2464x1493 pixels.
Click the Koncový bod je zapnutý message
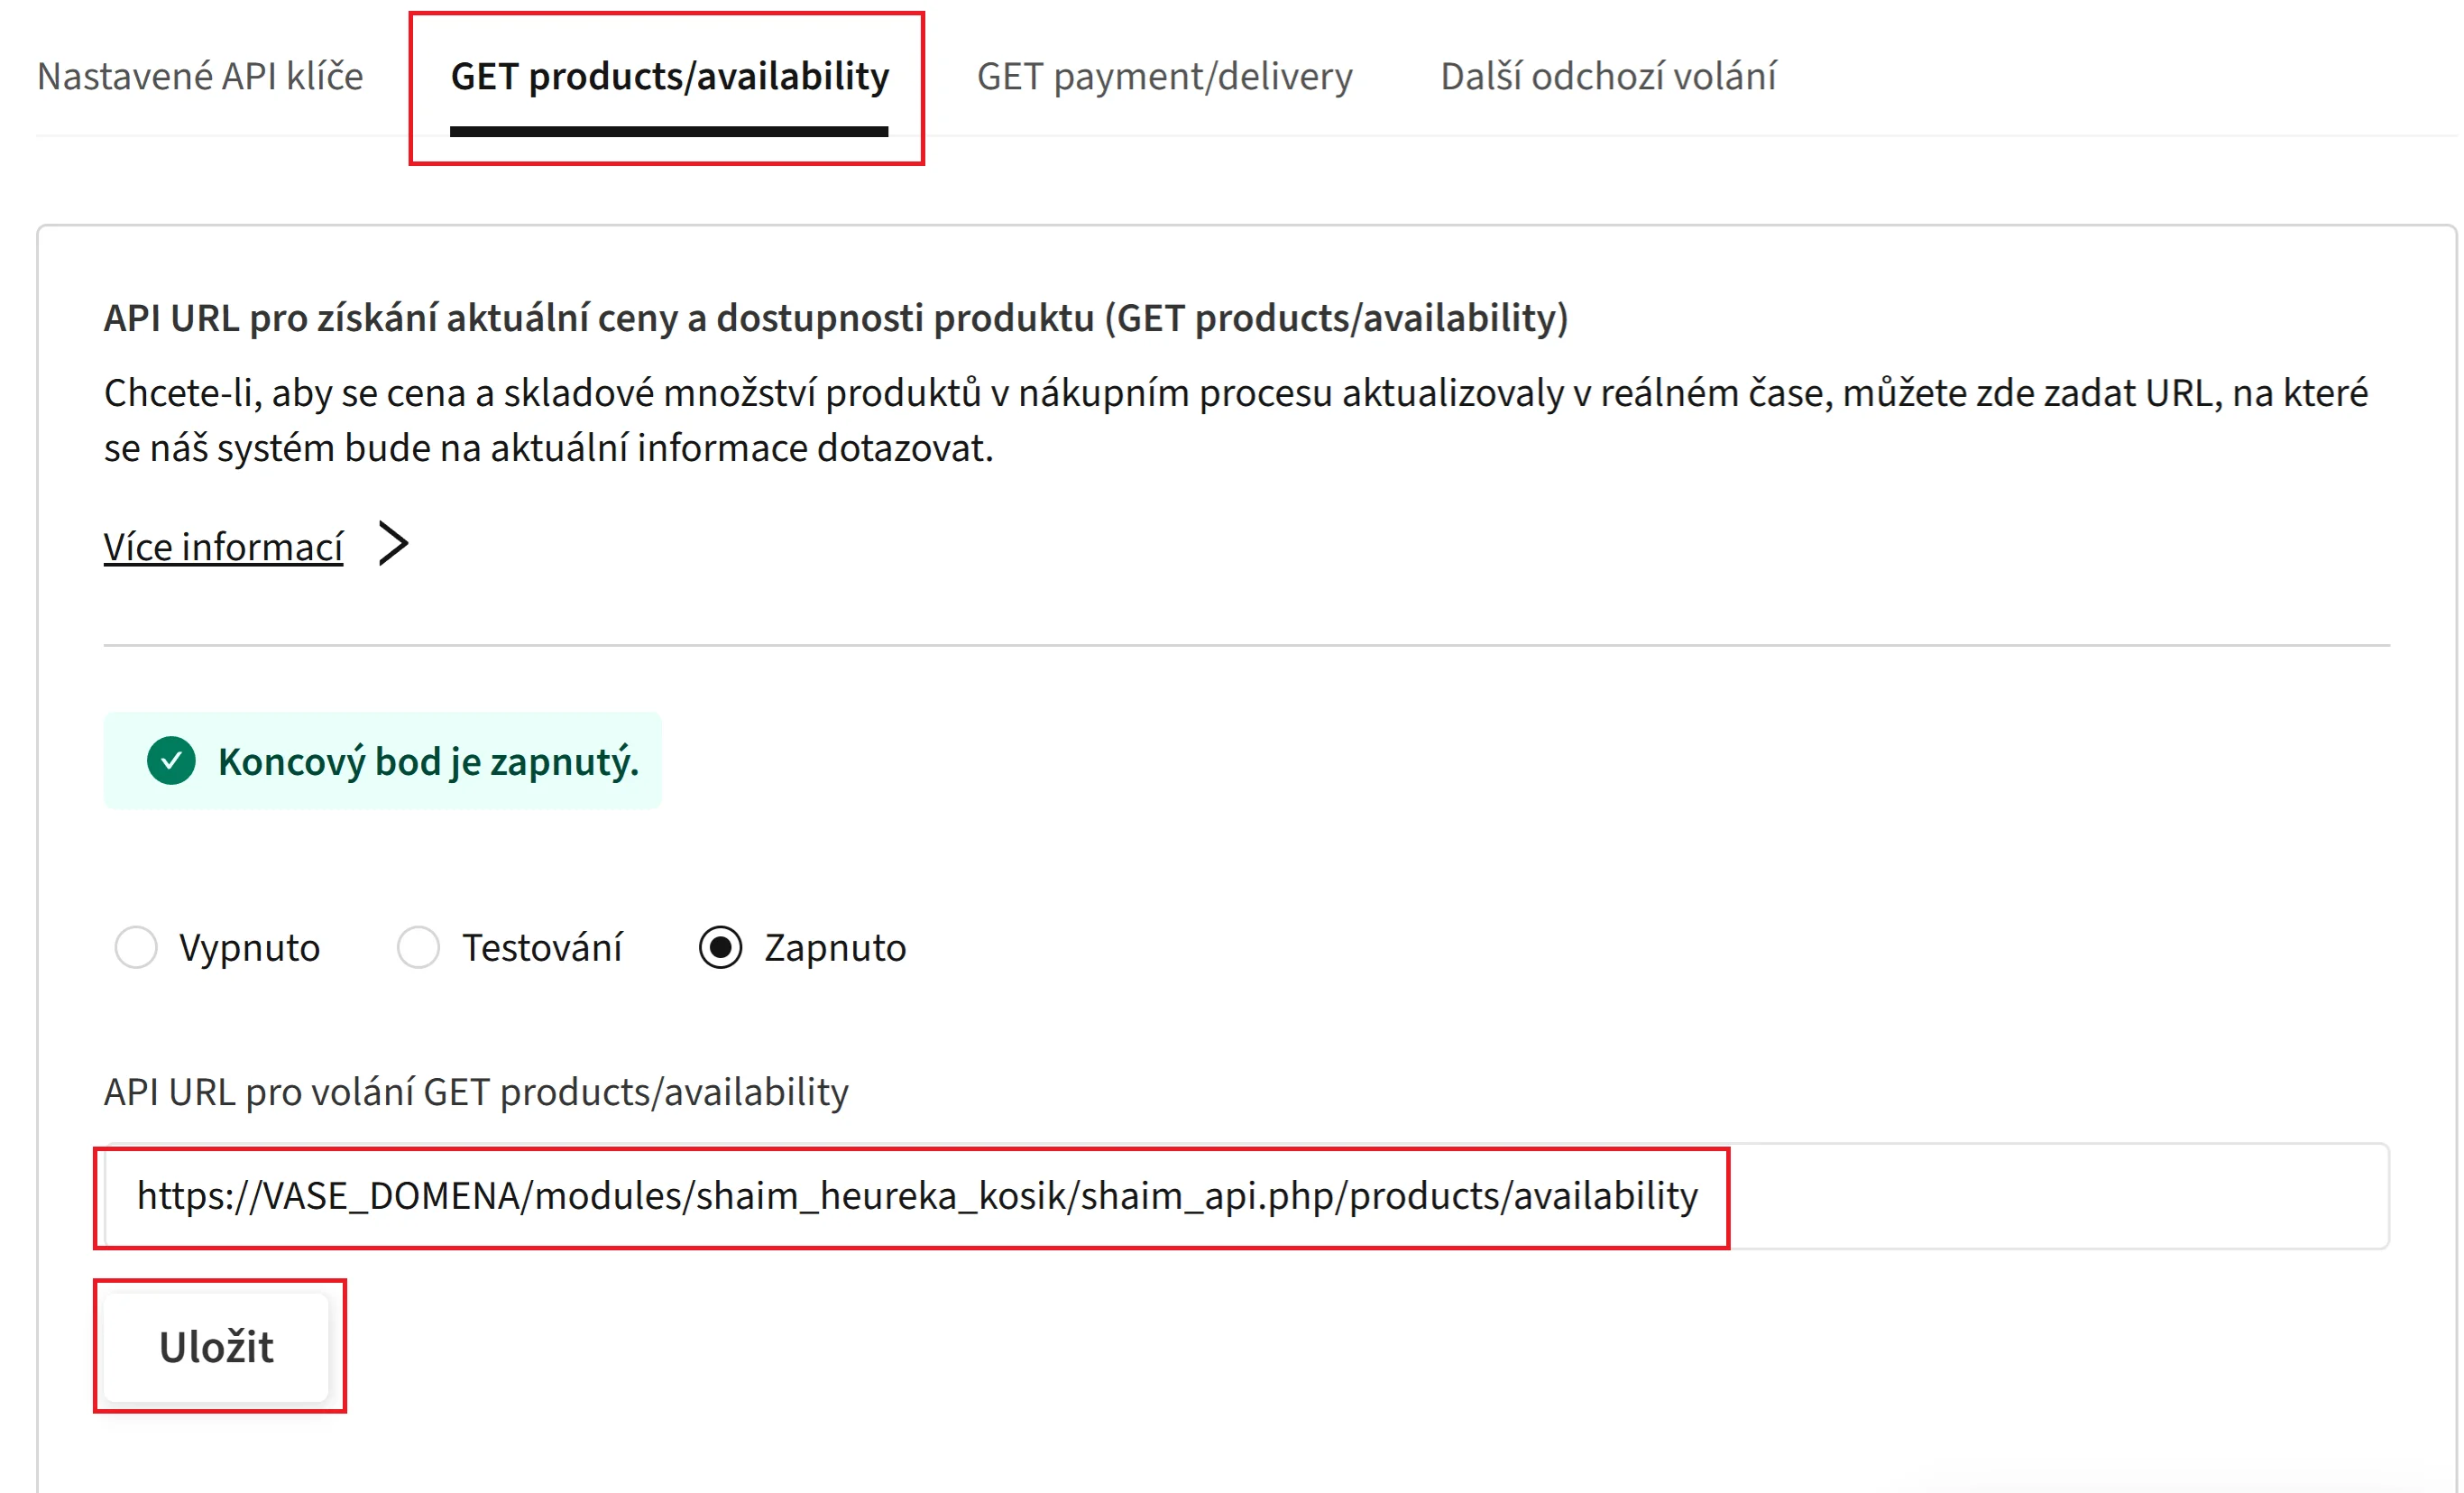pos(428,762)
